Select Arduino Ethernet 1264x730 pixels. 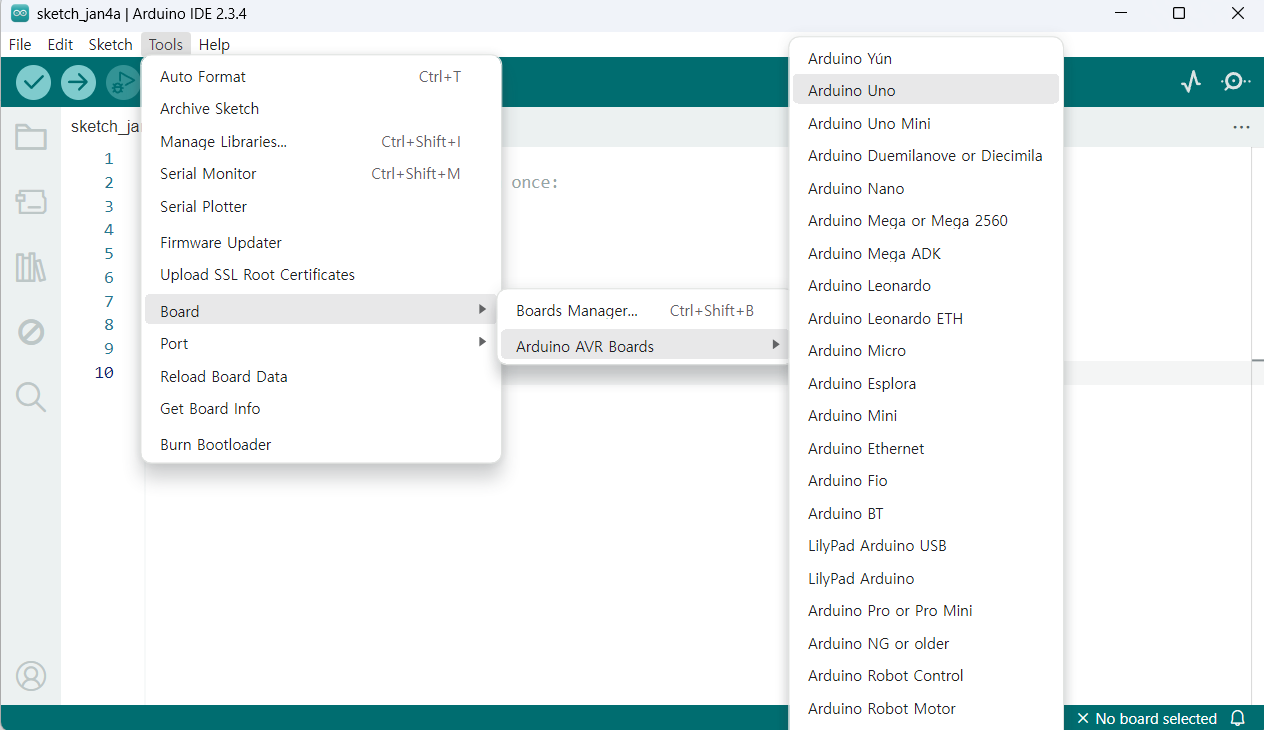coord(926,448)
